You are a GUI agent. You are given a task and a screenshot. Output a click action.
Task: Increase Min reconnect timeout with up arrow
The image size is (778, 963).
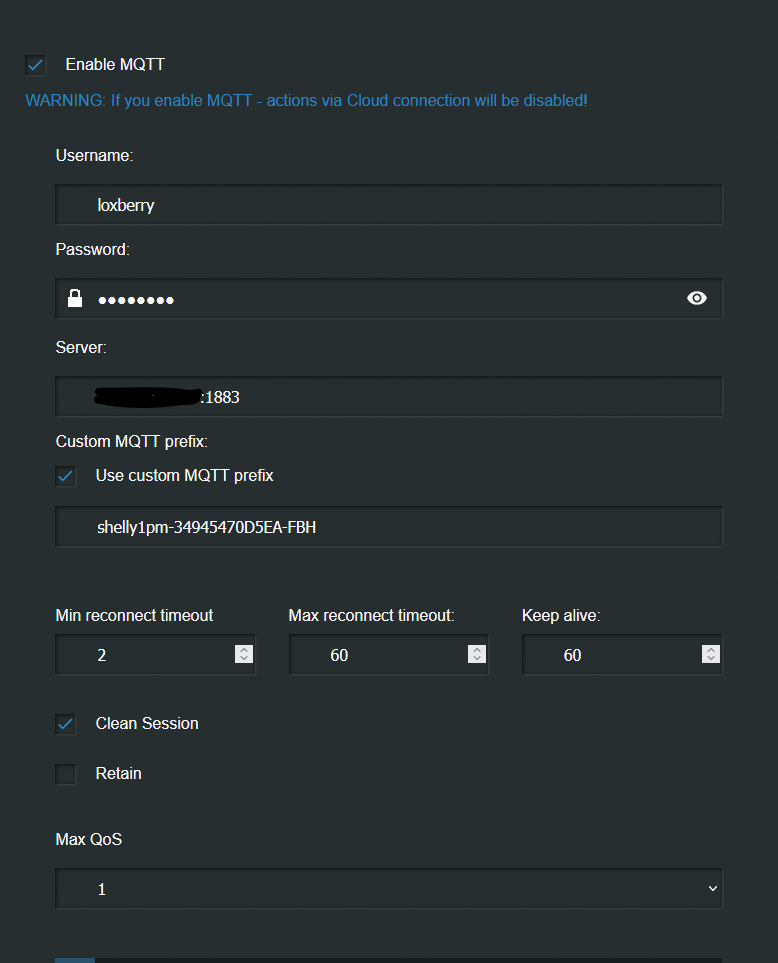244,650
